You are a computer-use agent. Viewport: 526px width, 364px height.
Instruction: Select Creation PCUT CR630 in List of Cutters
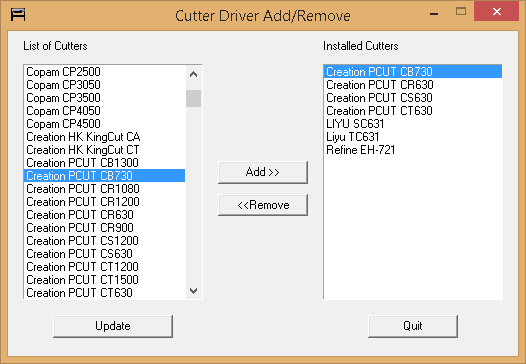coord(104,215)
